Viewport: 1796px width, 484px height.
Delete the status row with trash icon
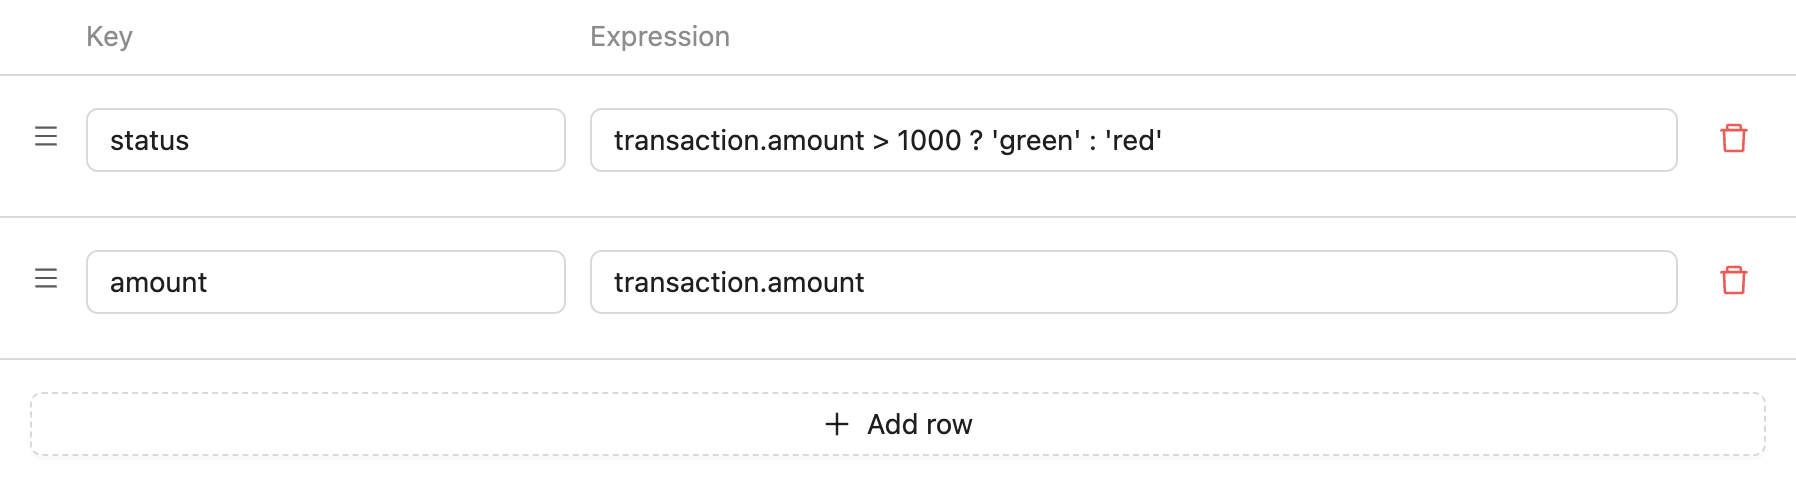click(1733, 139)
